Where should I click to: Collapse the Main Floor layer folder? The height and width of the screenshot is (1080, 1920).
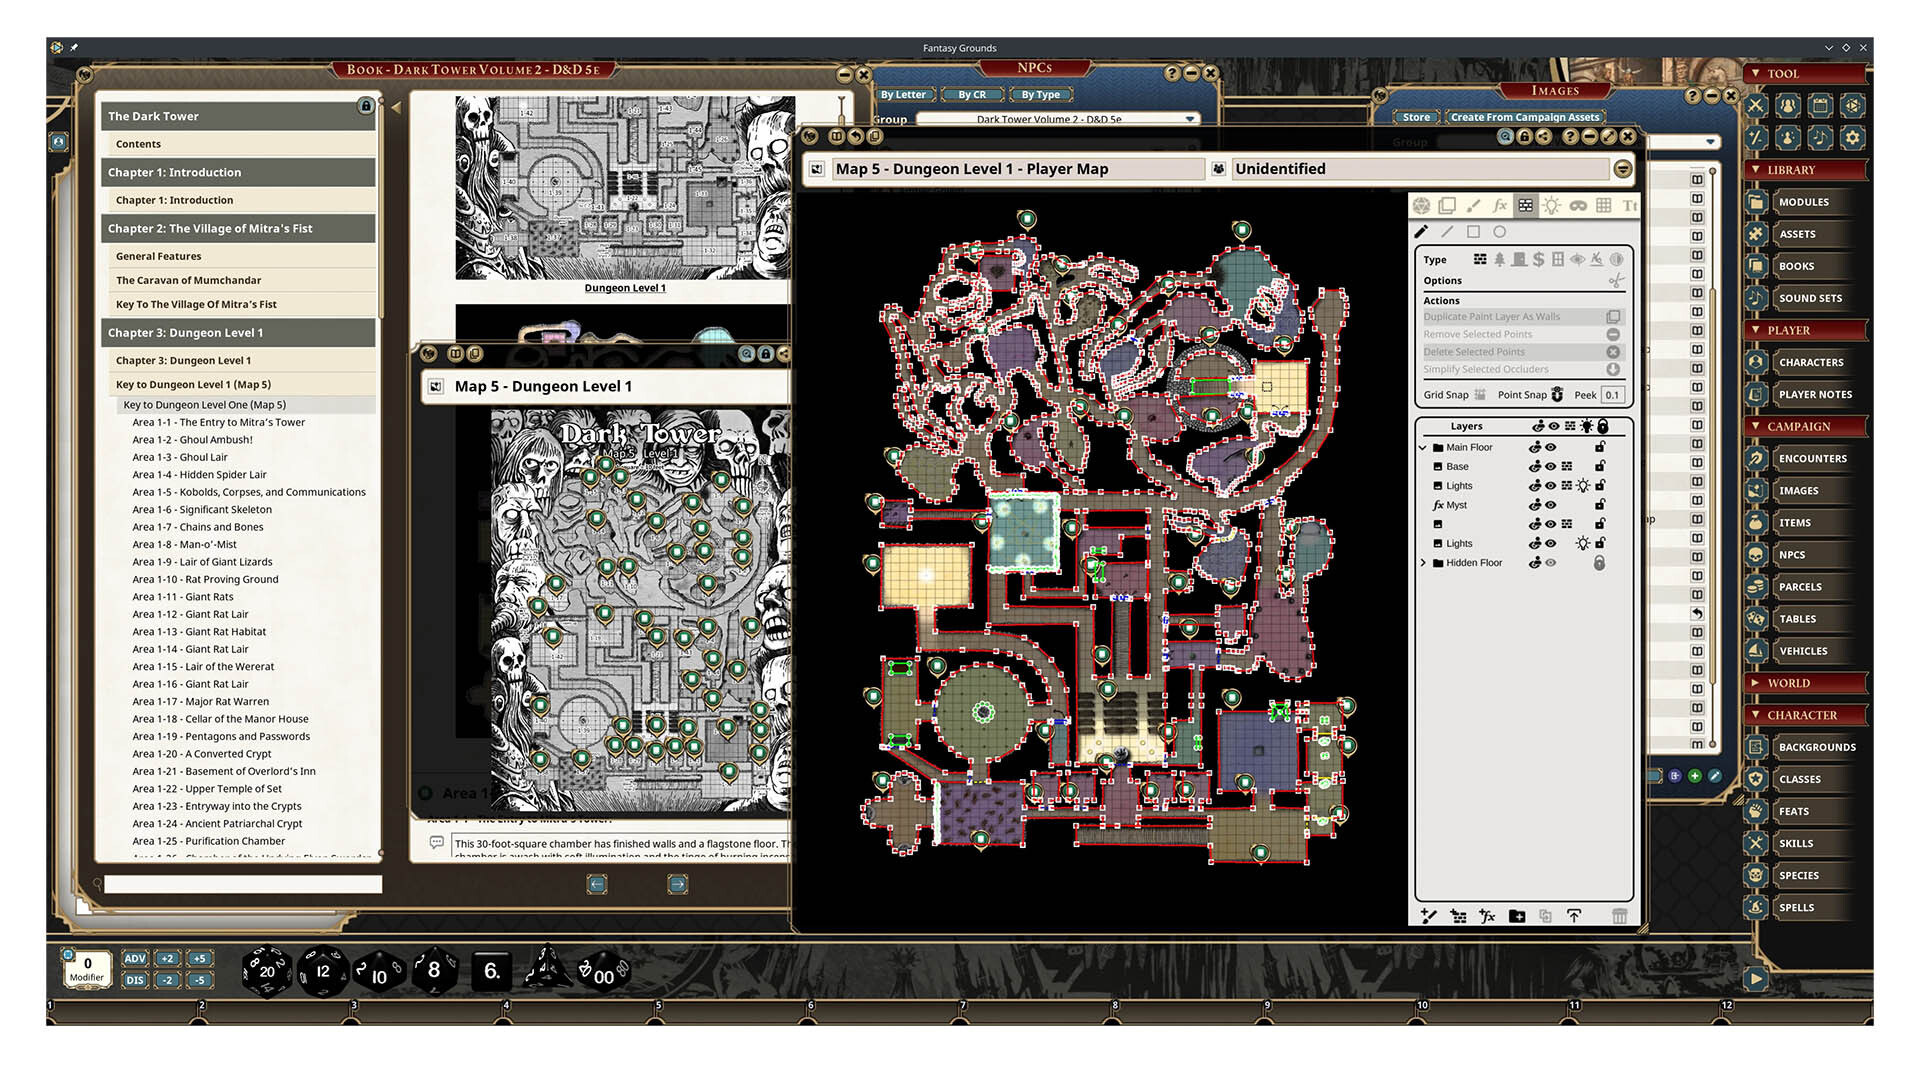(x=1423, y=448)
